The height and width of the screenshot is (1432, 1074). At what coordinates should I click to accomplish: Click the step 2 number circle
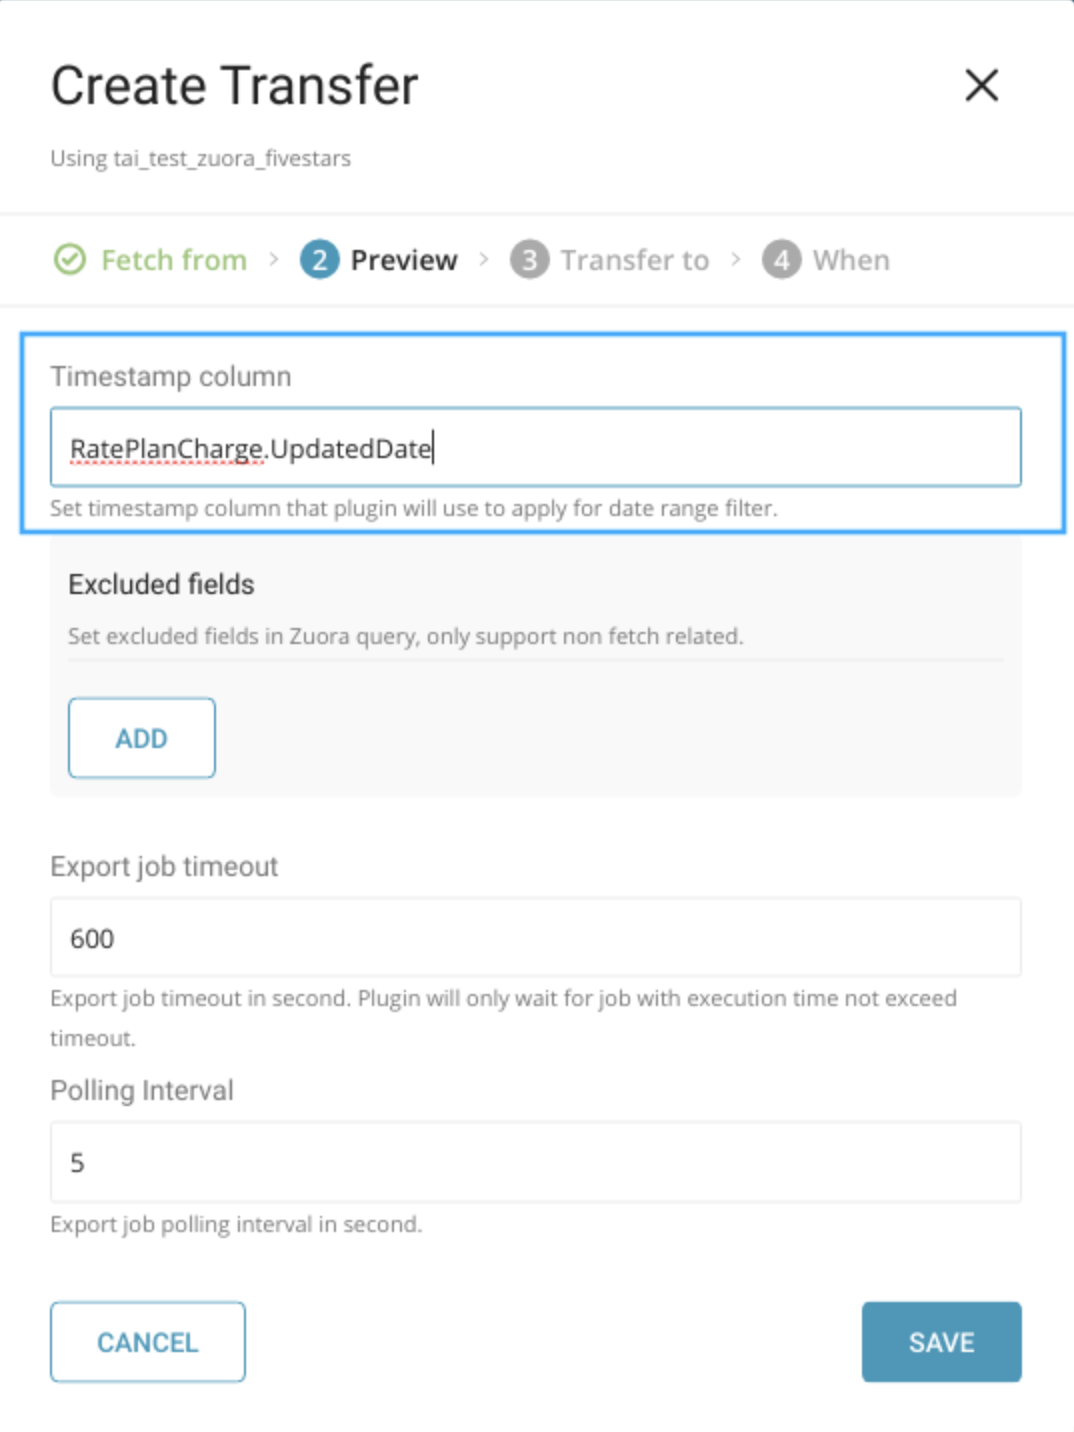319,260
